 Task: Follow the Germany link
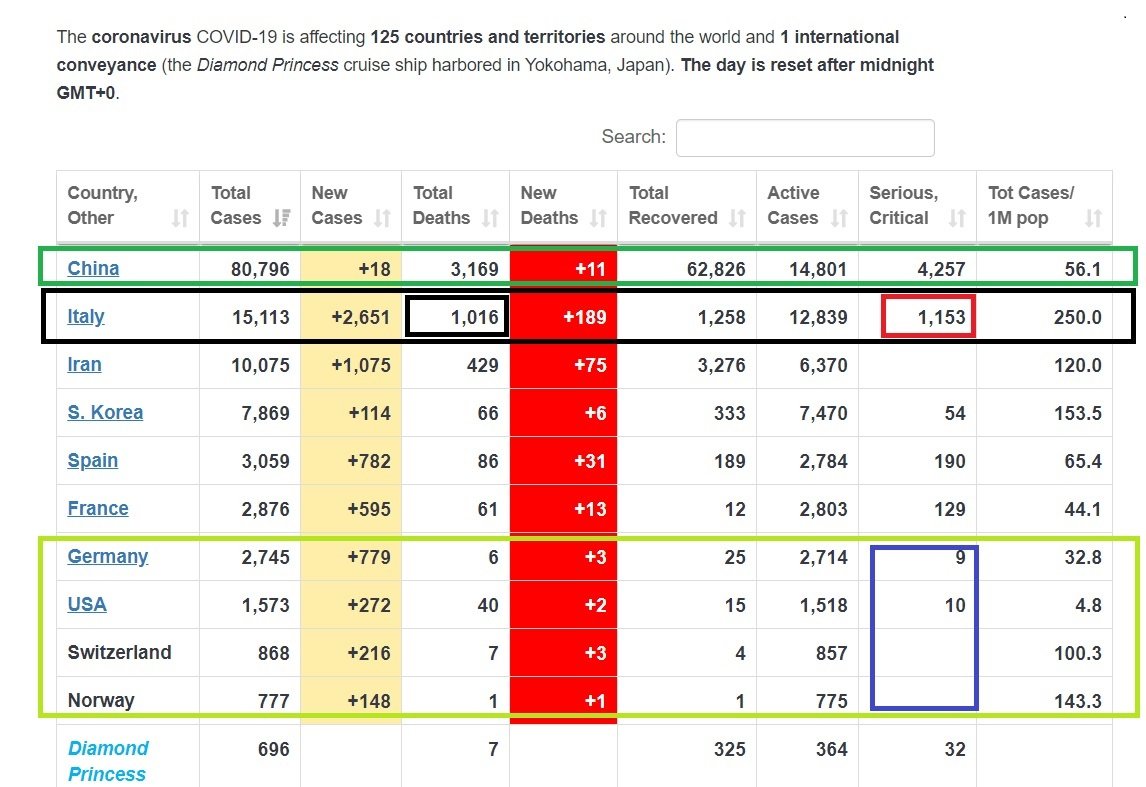click(107, 557)
